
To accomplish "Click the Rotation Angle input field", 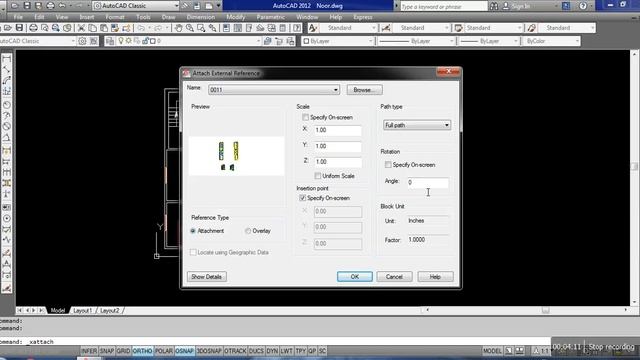I will click(427, 182).
